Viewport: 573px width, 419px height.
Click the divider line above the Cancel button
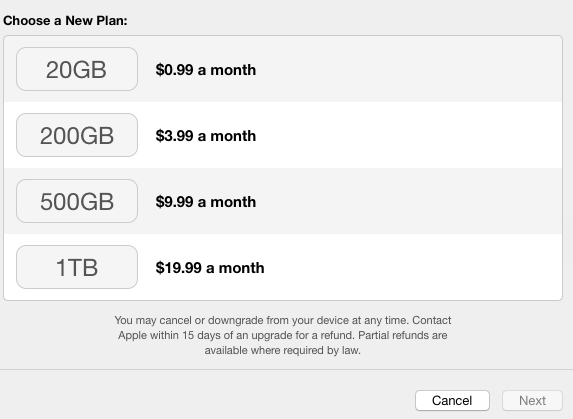click(286, 369)
